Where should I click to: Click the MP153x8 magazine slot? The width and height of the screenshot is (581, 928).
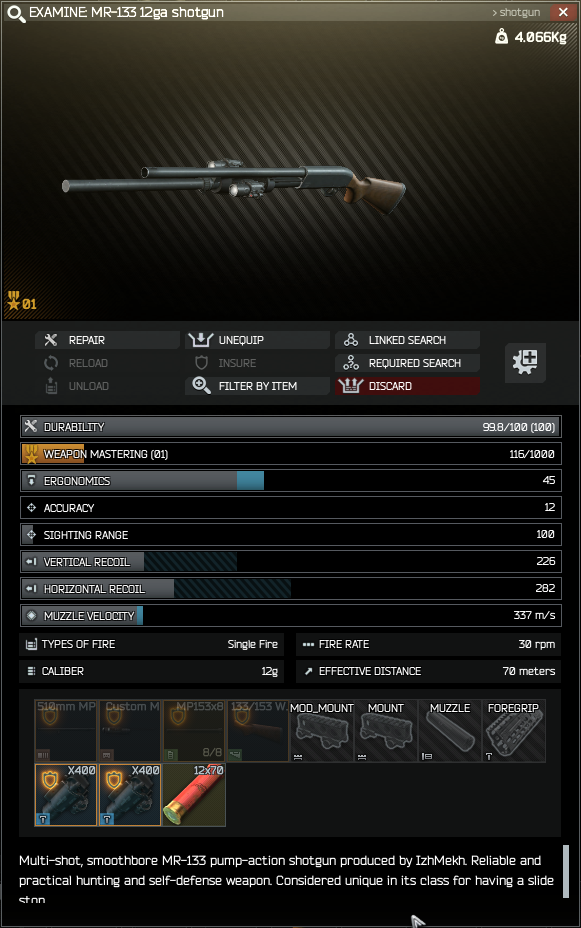click(x=193, y=730)
